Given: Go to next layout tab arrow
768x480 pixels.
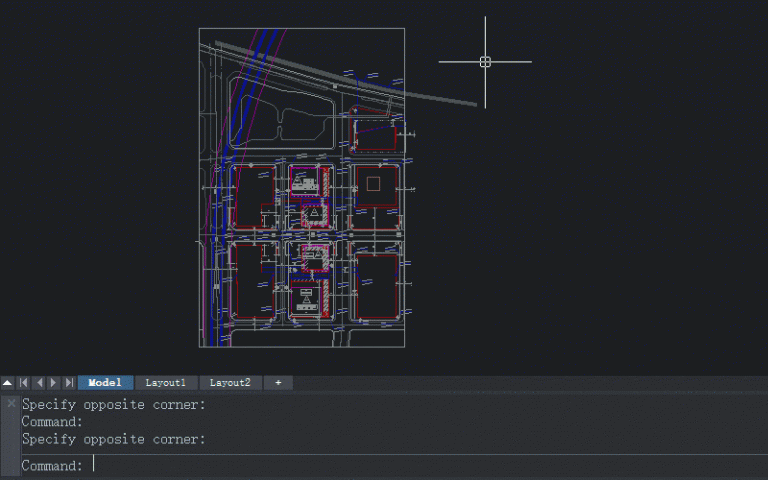Looking at the screenshot, I should pos(53,383).
